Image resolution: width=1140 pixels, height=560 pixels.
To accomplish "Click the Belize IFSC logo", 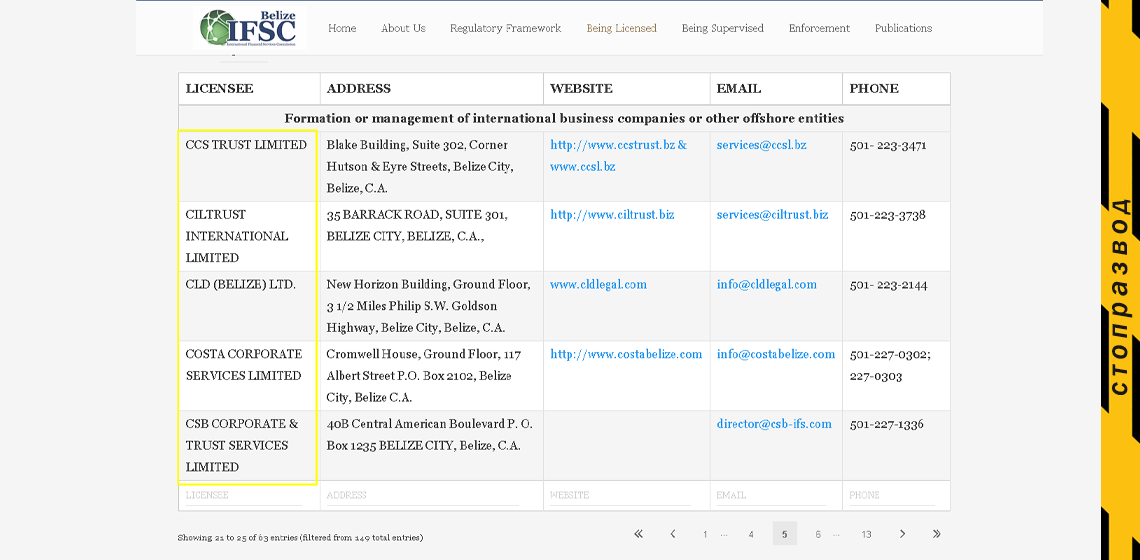I will pos(249,28).
